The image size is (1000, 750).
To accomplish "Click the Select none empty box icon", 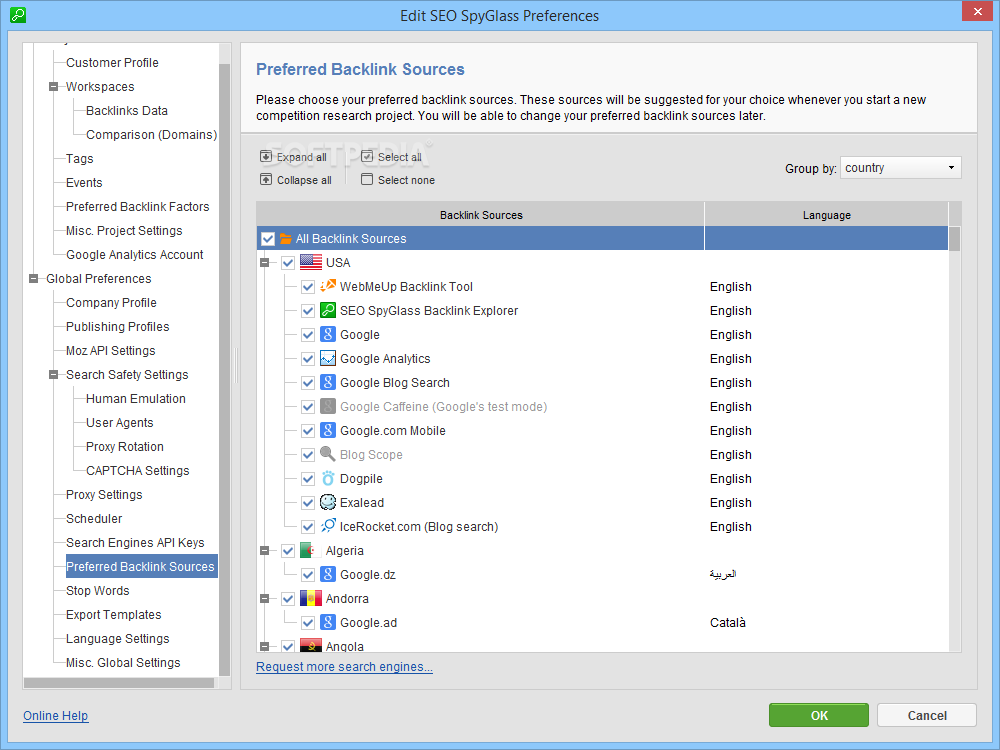I will point(367,179).
